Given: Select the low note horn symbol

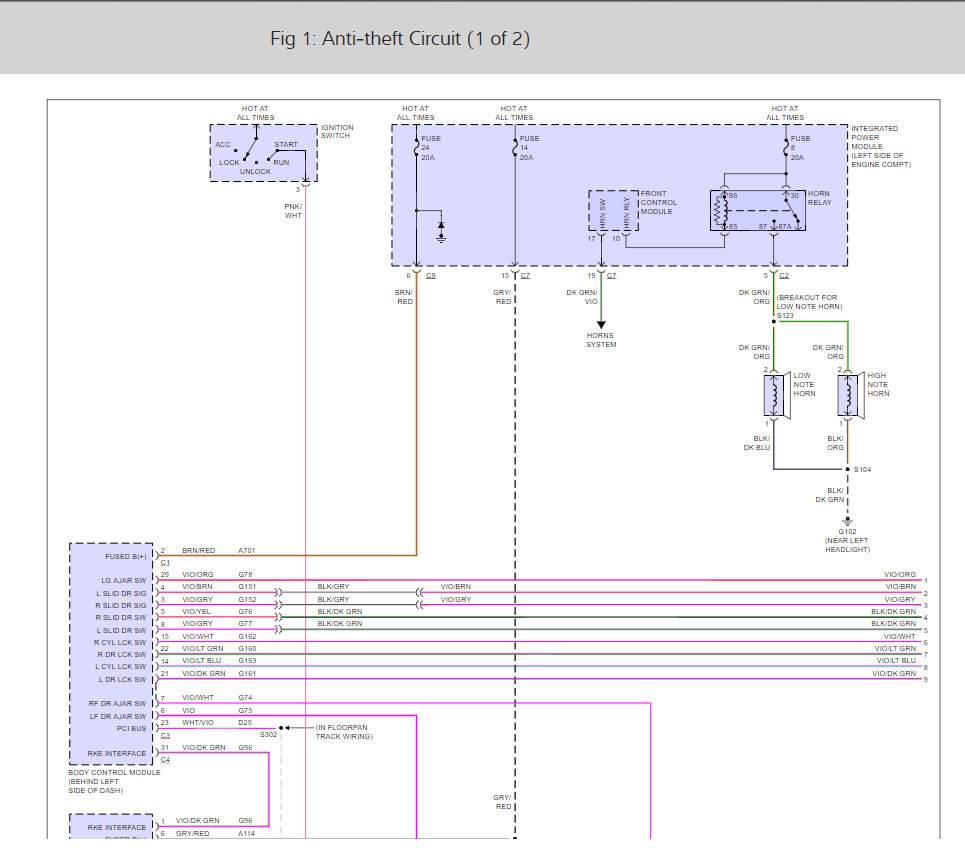Looking at the screenshot, I should [x=777, y=397].
